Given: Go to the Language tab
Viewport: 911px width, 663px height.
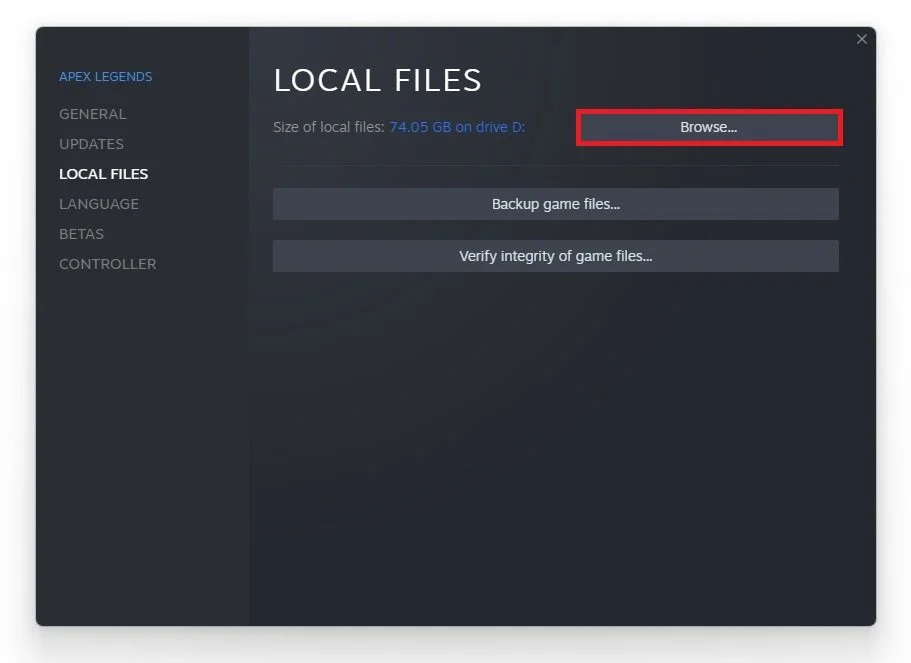Looking at the screenshot, I should [x=99, y=204].
